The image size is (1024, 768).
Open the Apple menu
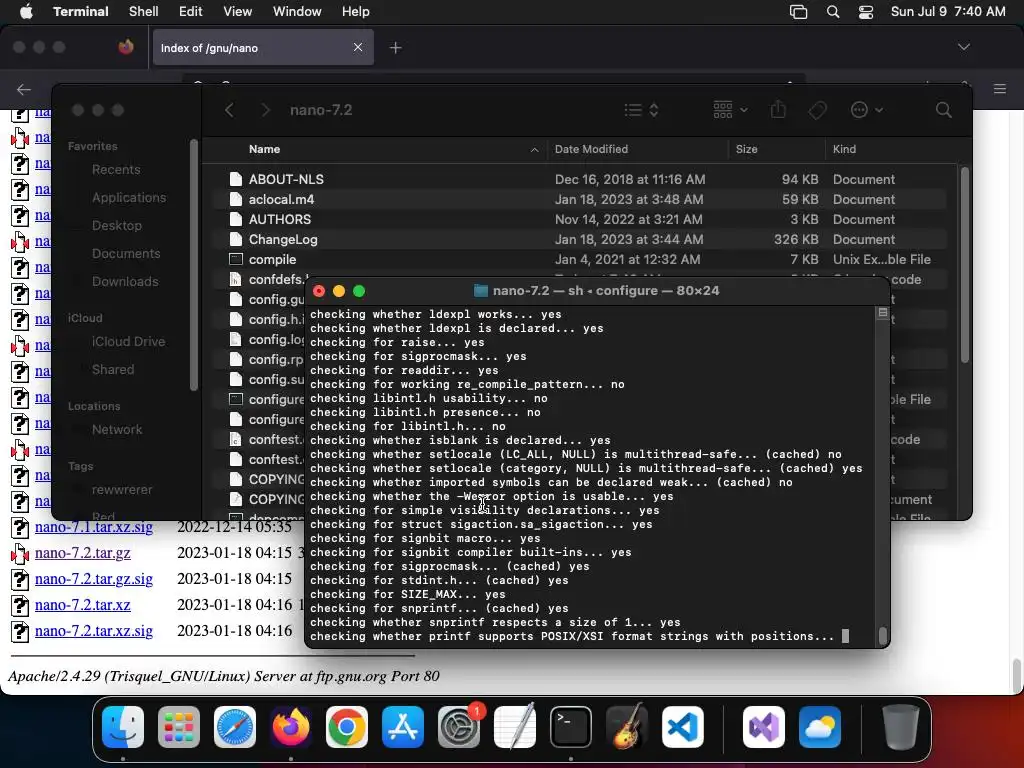point(26,11)
